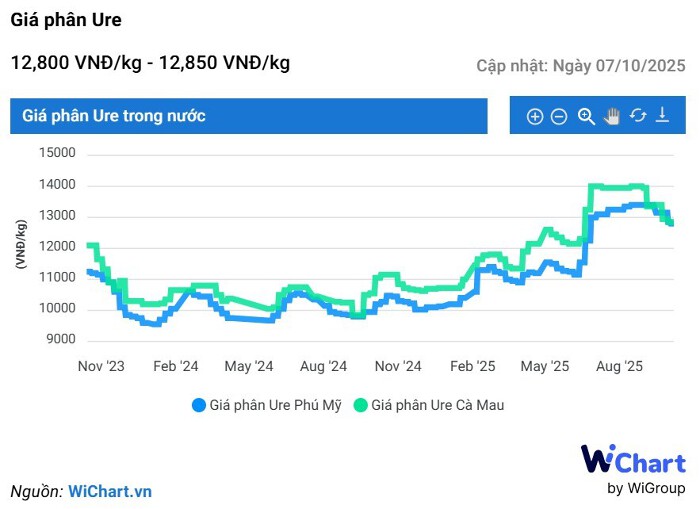Download the chart using download icon
The height and width of the screenshot is (509, 700).
[662, 116]
